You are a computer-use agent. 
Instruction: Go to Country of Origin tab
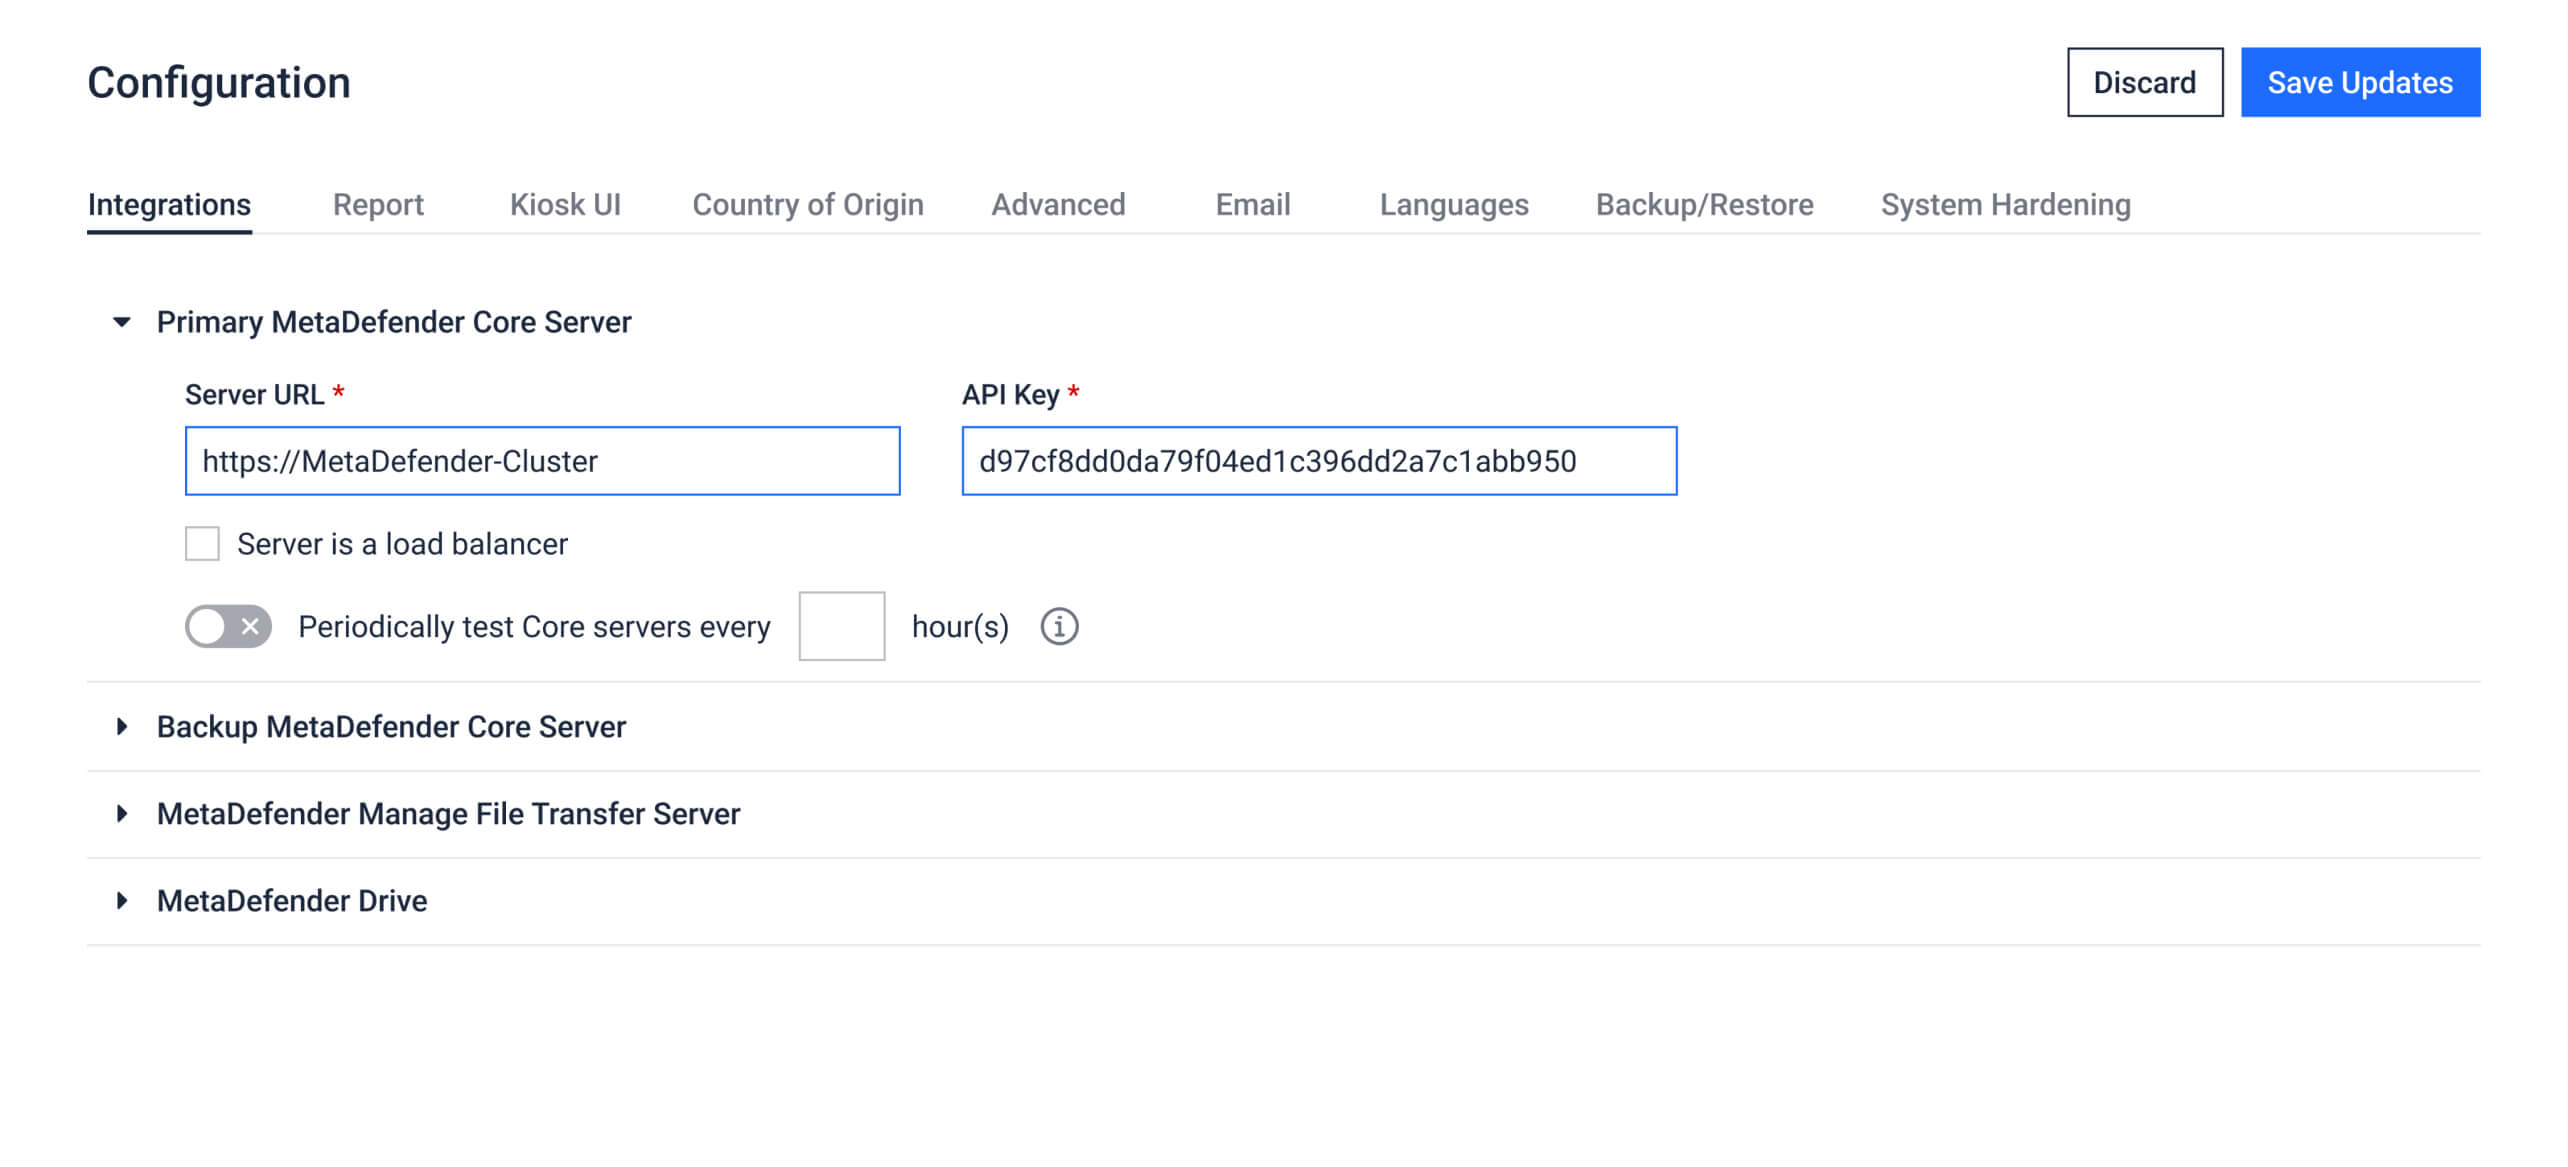point(807,205)
